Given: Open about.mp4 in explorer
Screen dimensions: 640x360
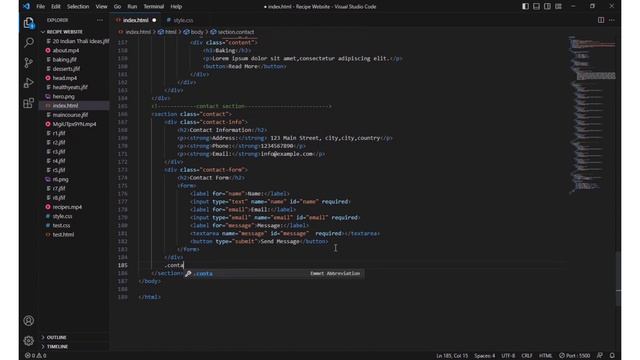Looking at the screenshot, I should 66,51.
